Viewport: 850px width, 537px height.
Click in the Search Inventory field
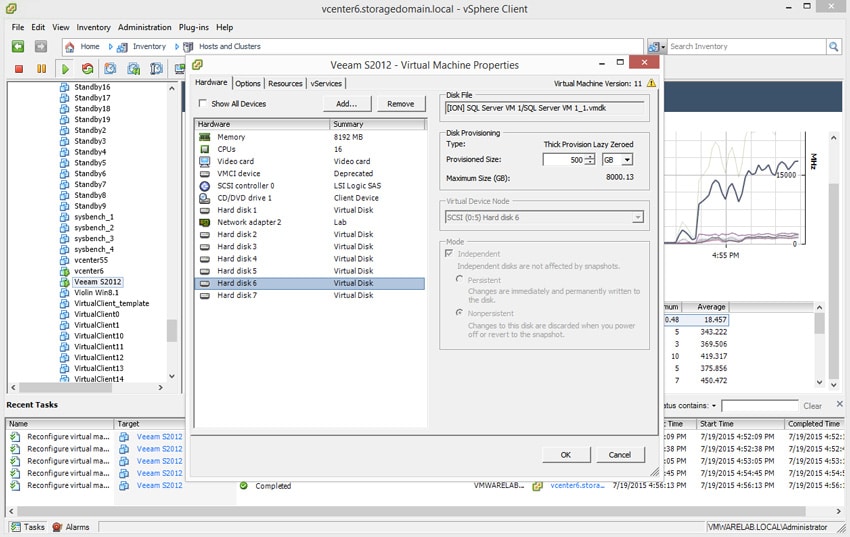tap(746, 47)
